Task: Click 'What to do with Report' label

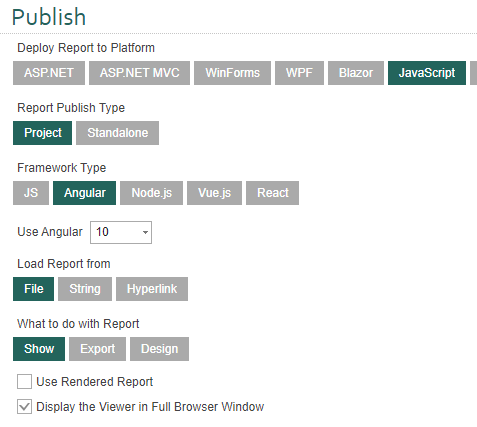Action: pyautogui.click(x=78, y=324)
